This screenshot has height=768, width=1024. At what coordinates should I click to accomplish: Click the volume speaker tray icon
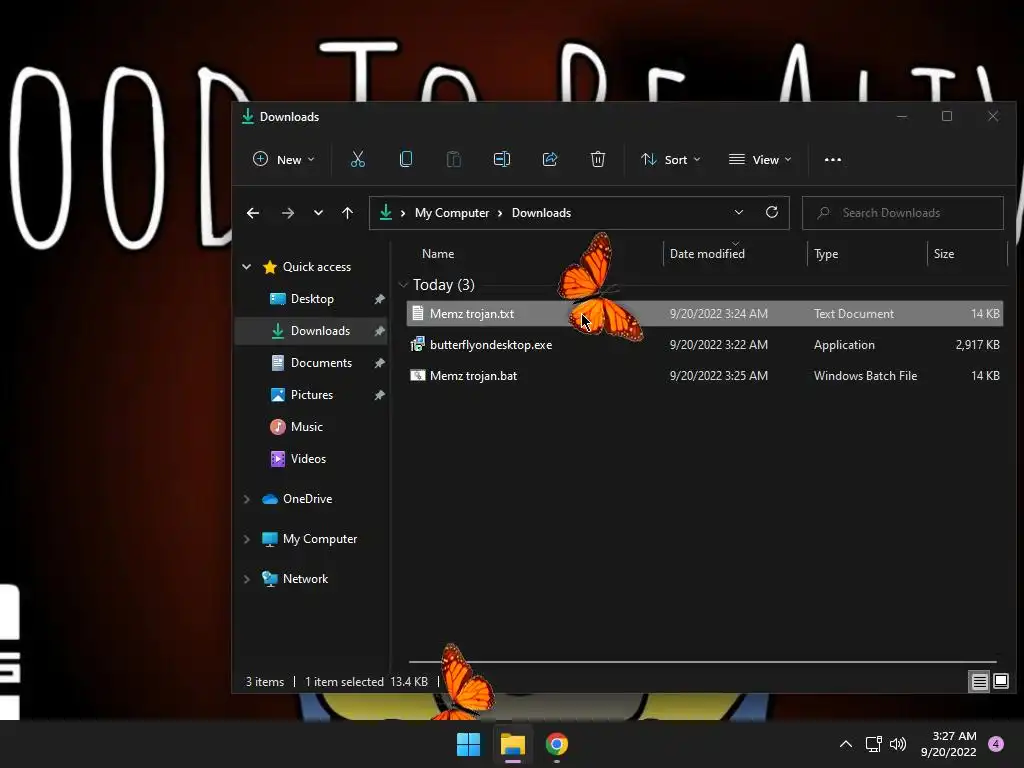(x=898, y=744)
